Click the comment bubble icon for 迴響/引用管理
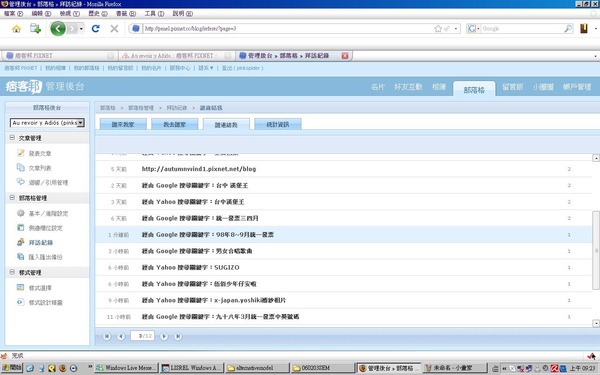 click(x=20, y=182)
